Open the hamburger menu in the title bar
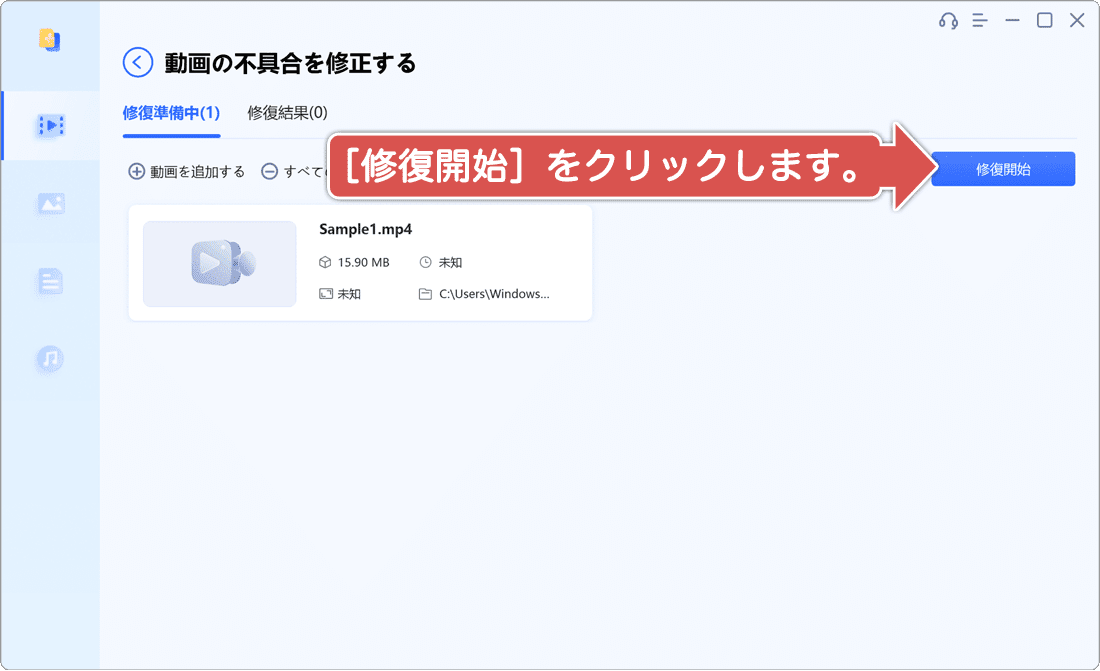The image size is (1100, 671). pos(979,20)
